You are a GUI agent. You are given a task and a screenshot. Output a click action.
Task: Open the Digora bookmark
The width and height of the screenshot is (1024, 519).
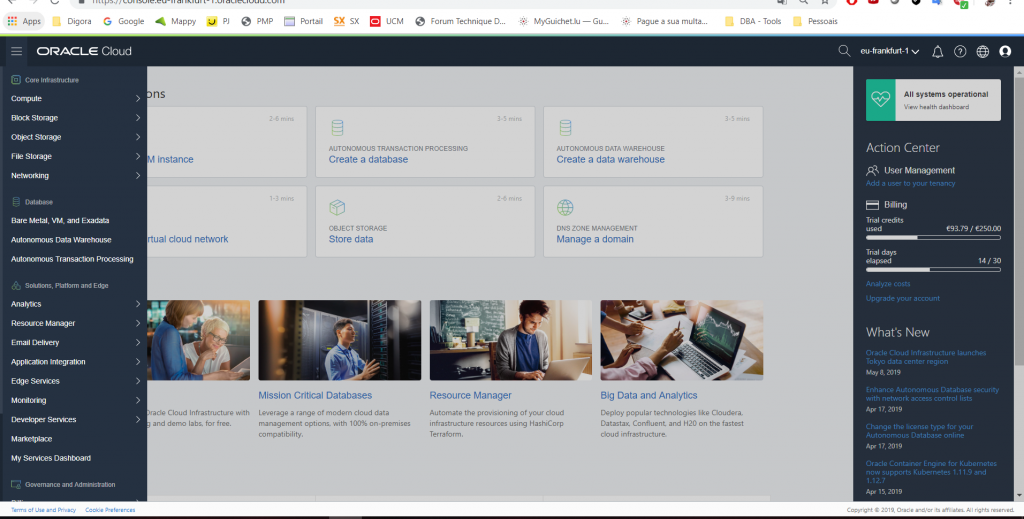[72, 21]
